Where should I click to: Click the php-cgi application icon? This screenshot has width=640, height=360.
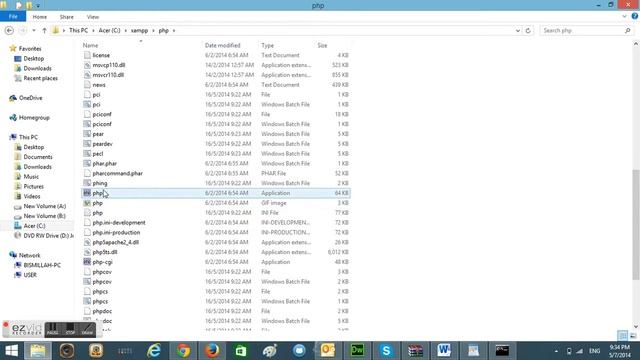pos(87,262)
